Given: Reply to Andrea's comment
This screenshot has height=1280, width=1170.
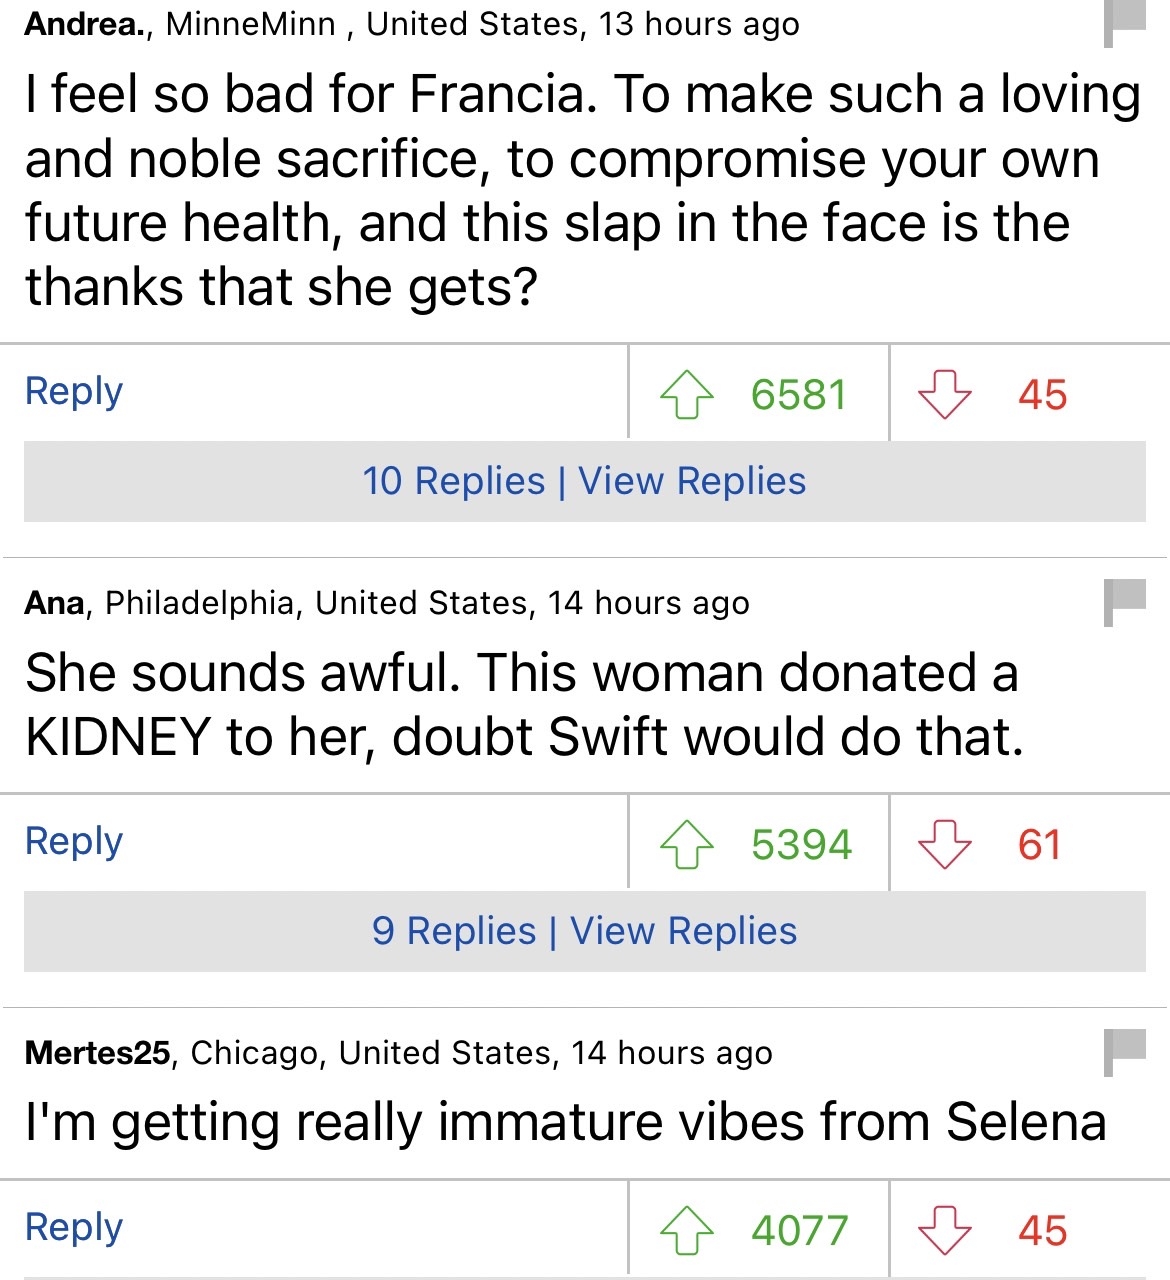Looking at the screenshot, I should pos(74,391).
